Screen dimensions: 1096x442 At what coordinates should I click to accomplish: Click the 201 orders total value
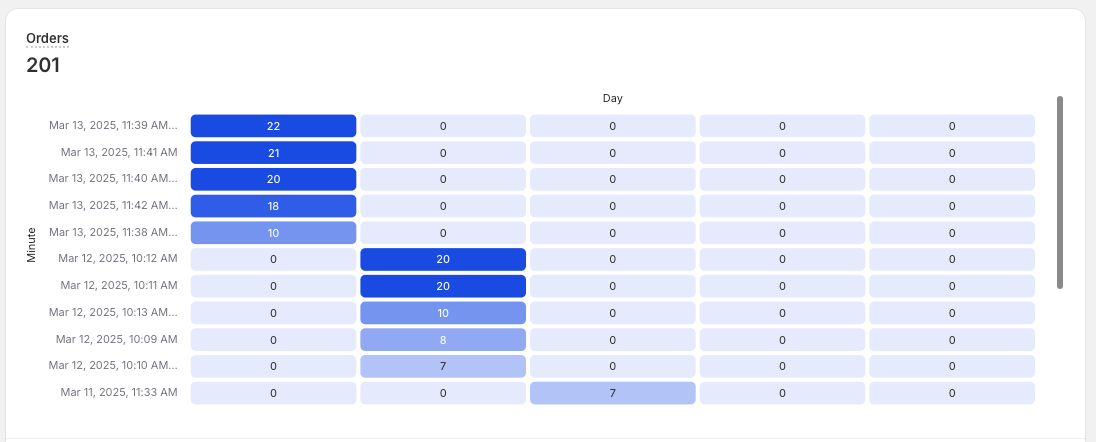(43, 66)
